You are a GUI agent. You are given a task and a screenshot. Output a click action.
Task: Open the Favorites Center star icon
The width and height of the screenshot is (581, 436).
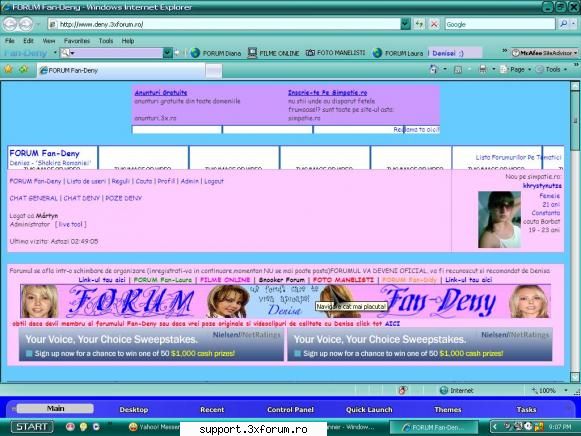9,69
